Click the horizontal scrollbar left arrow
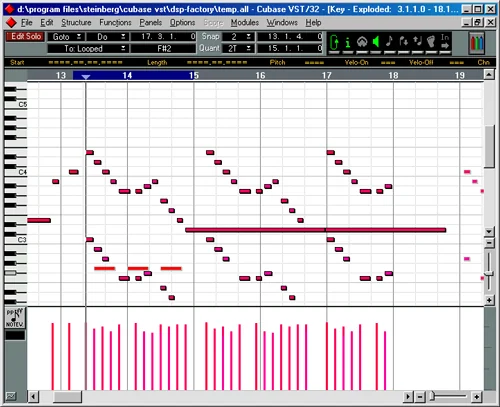Image resolution: width=500 pixels, height=407 pixels. pyautogui.click(x=33, y=397)
